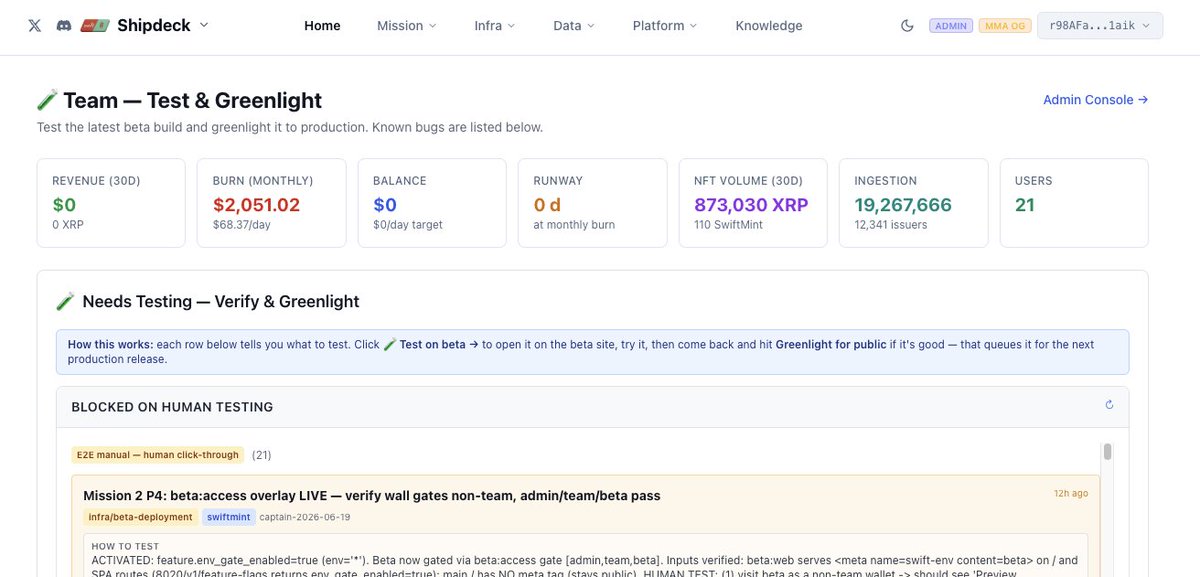Refresh the Blocked on Human Testing list

point(1109,405)
